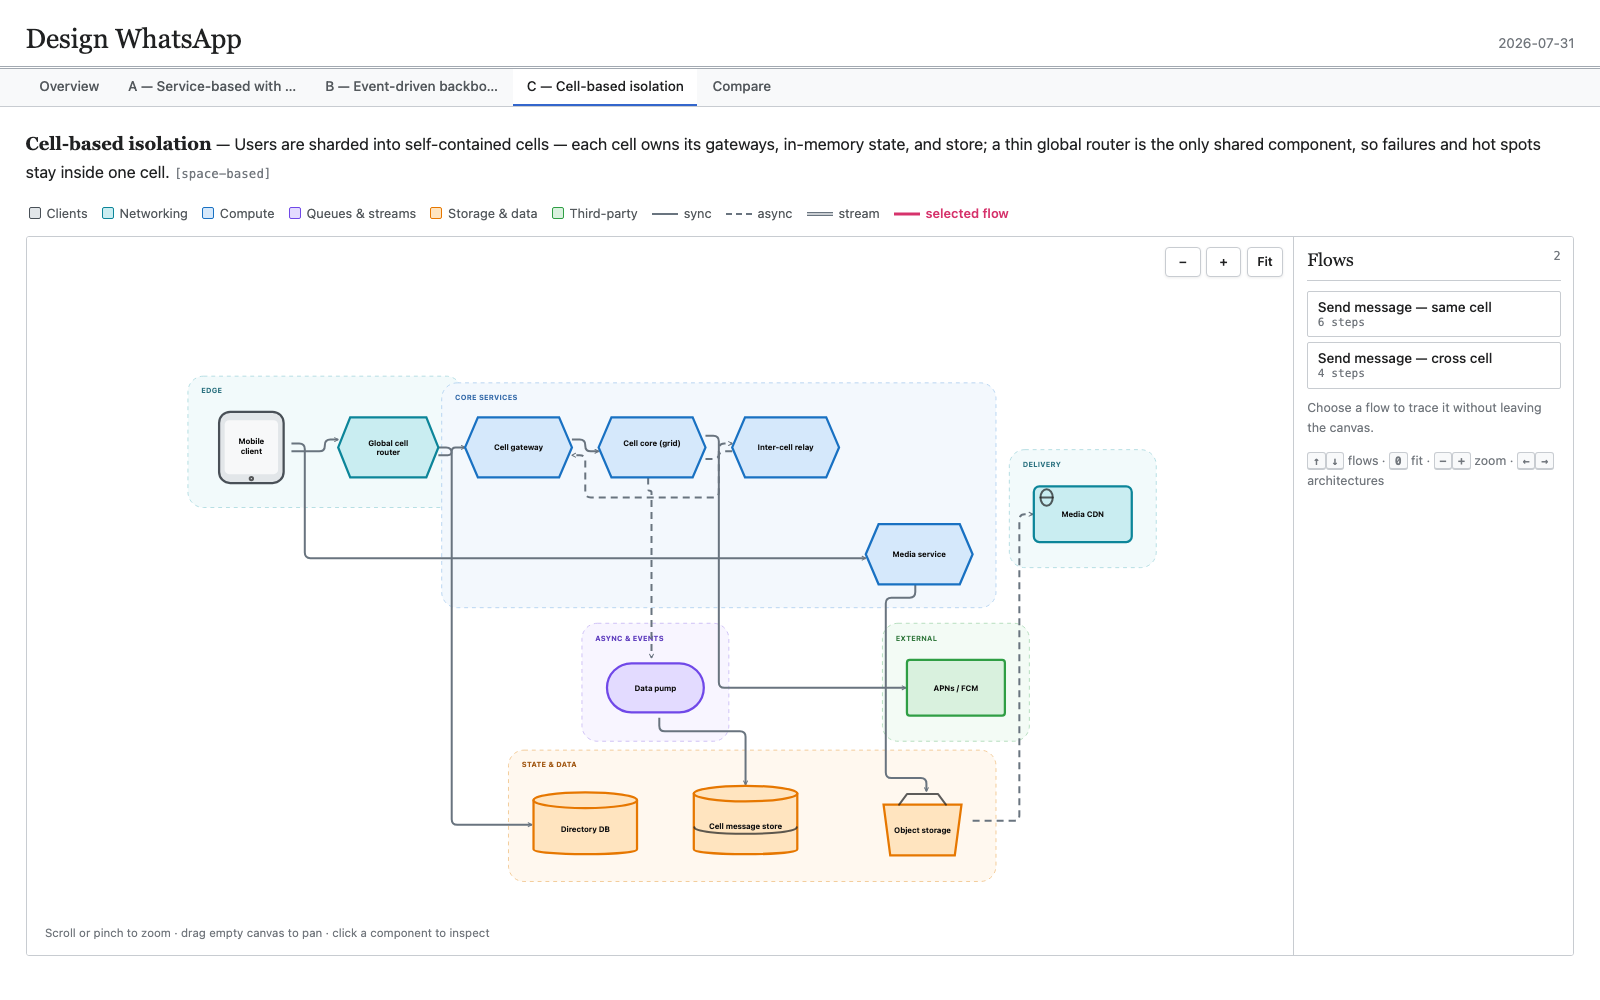Click the selected flow legend label
The width and height of the screenshot is (1600, 1000).
click(966, 214)
